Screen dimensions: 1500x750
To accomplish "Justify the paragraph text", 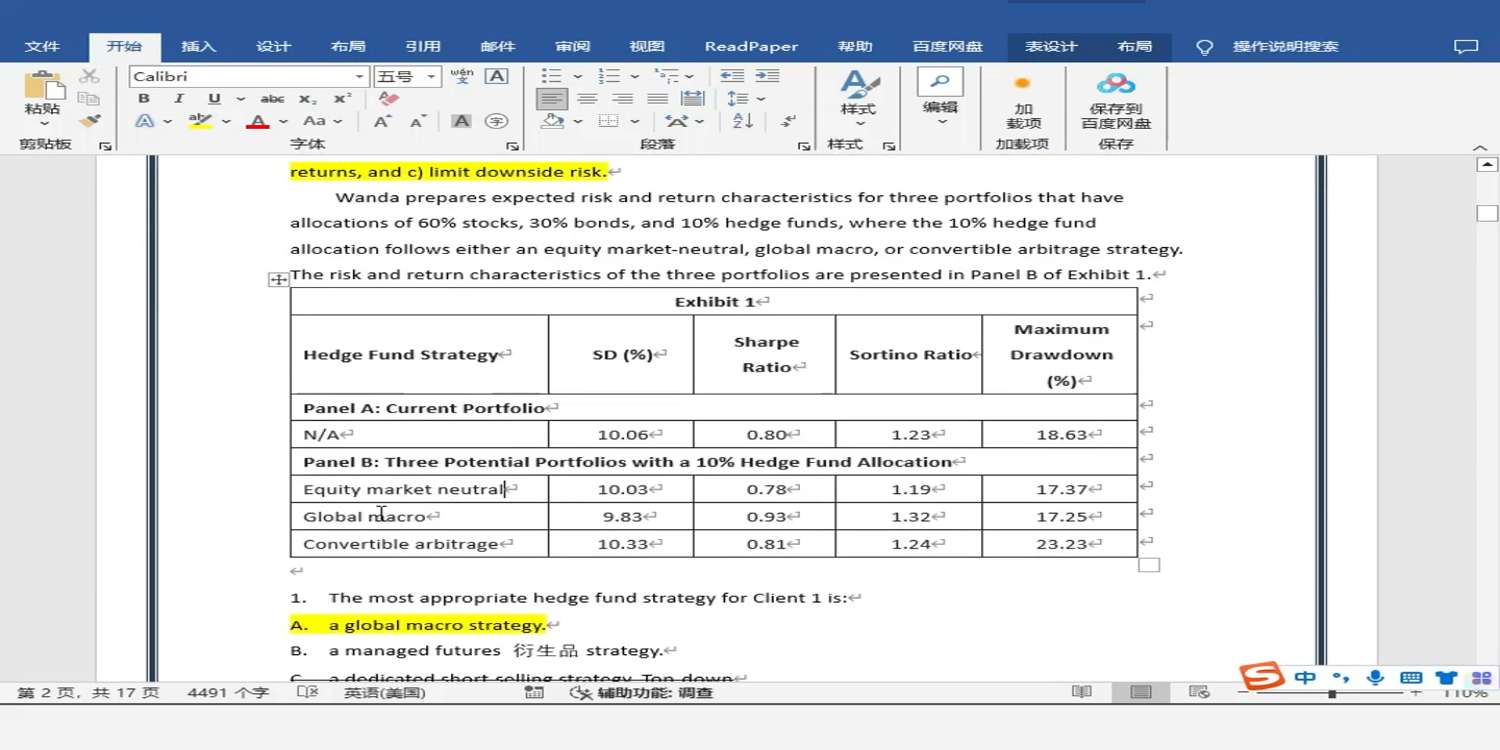I will [x=657, y=99].
